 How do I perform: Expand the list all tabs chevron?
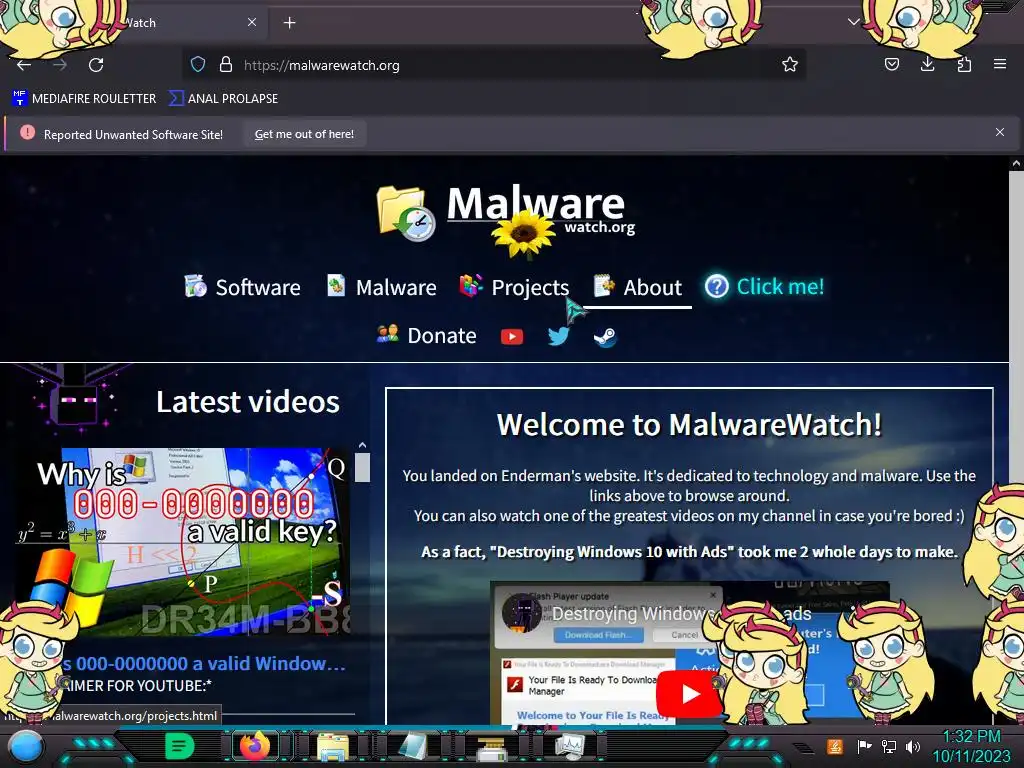click(x=854, y=22)
